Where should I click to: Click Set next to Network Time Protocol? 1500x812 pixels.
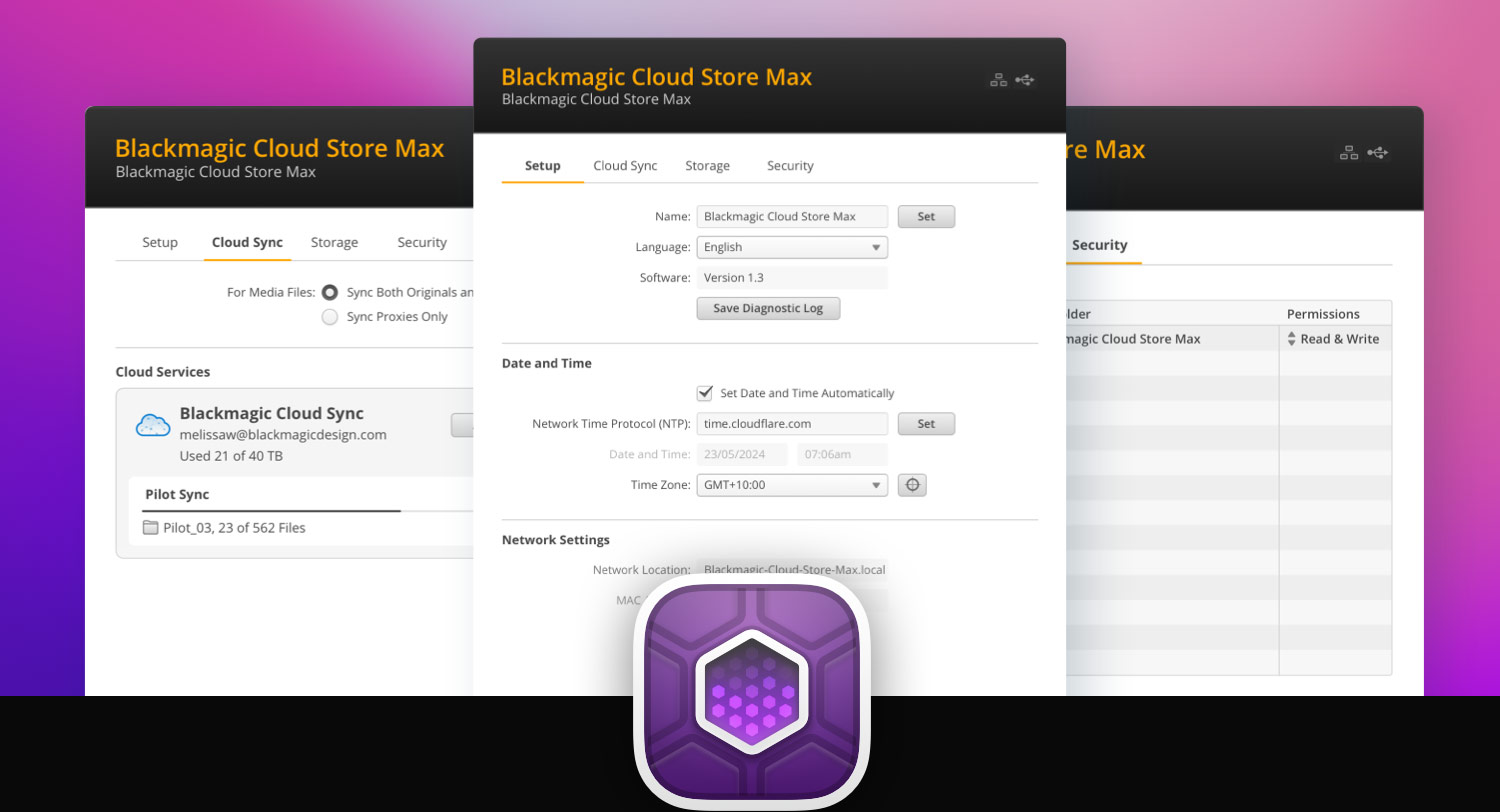(925, 424)
